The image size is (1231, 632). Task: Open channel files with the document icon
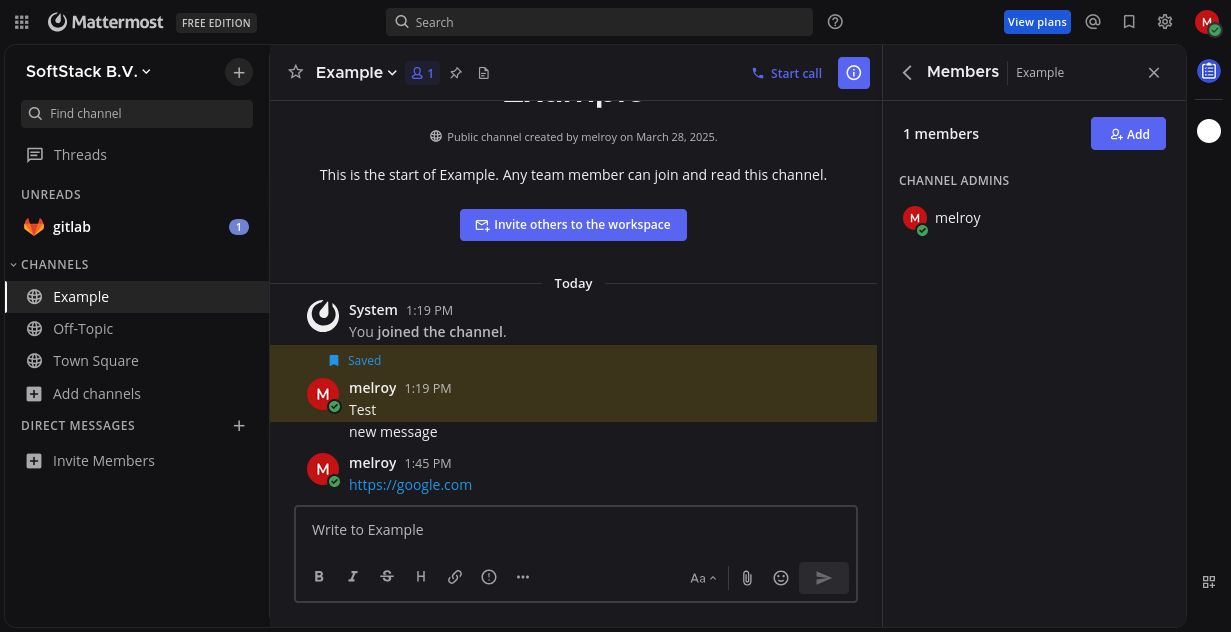click(x=484, y=72)
